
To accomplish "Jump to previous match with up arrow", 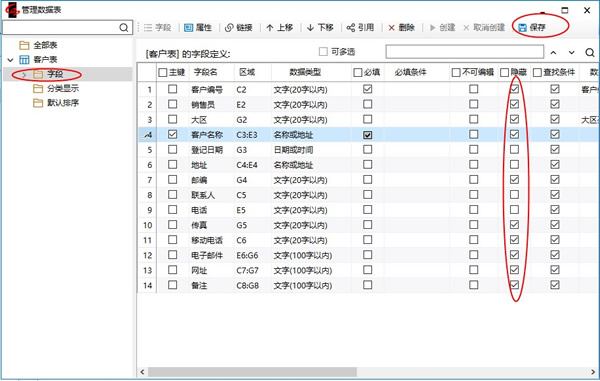I will [x=553, y=52].
